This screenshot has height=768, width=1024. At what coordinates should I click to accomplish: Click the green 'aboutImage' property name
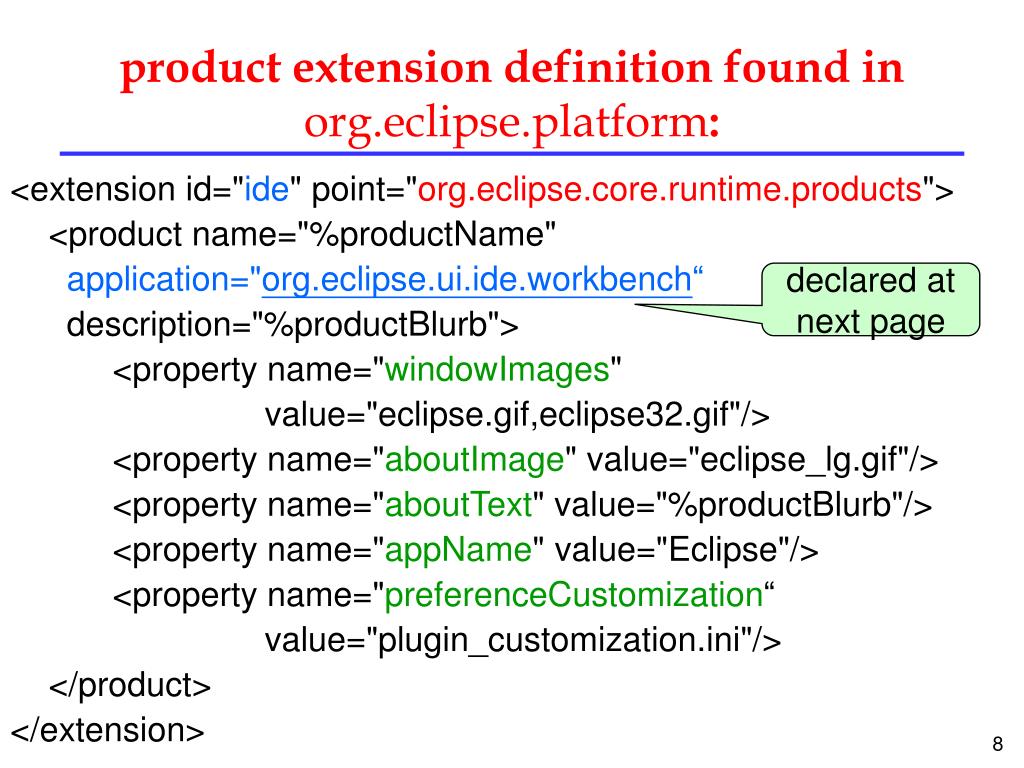click(474, 460)
